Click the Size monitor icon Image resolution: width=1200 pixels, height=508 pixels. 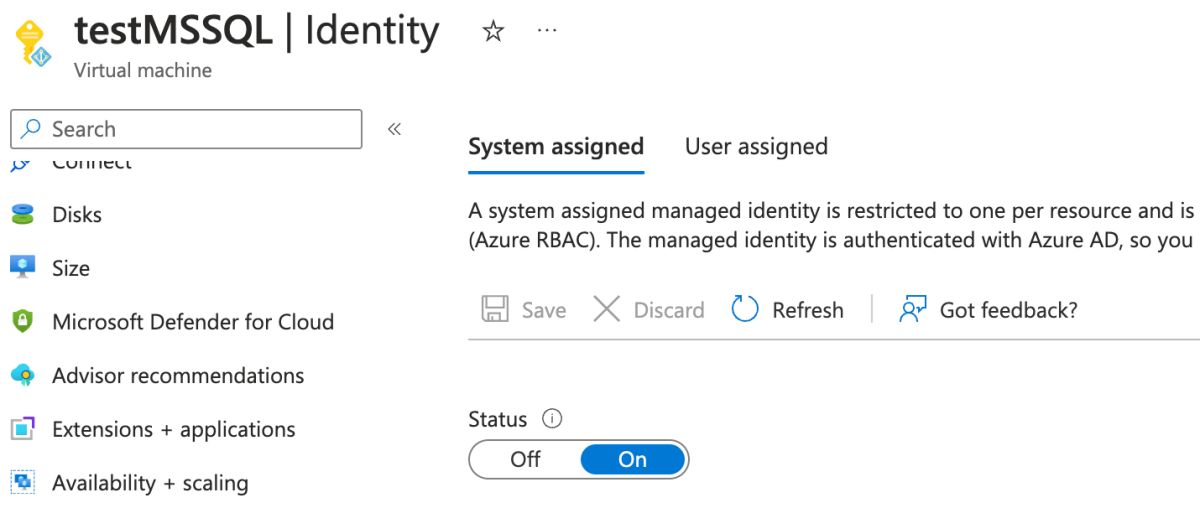pyautogui.click(x=22, y=268)
